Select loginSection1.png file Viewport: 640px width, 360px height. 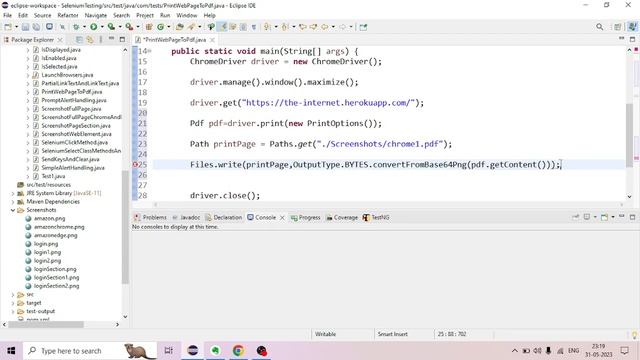pyautogui.click(x=56, y=278)
